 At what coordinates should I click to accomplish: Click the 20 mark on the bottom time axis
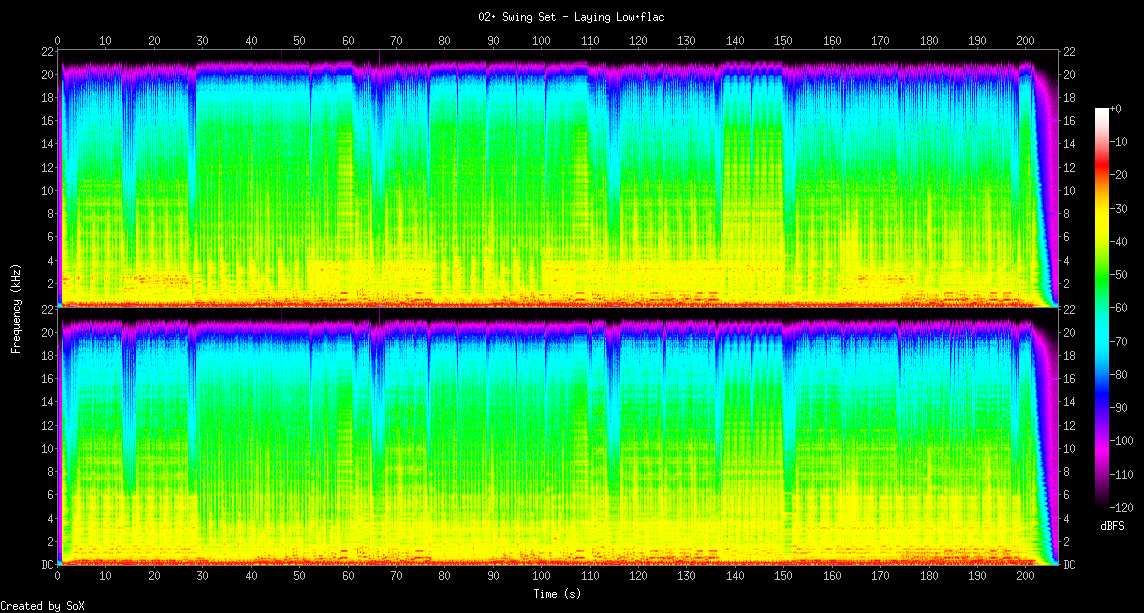[154, 577]
